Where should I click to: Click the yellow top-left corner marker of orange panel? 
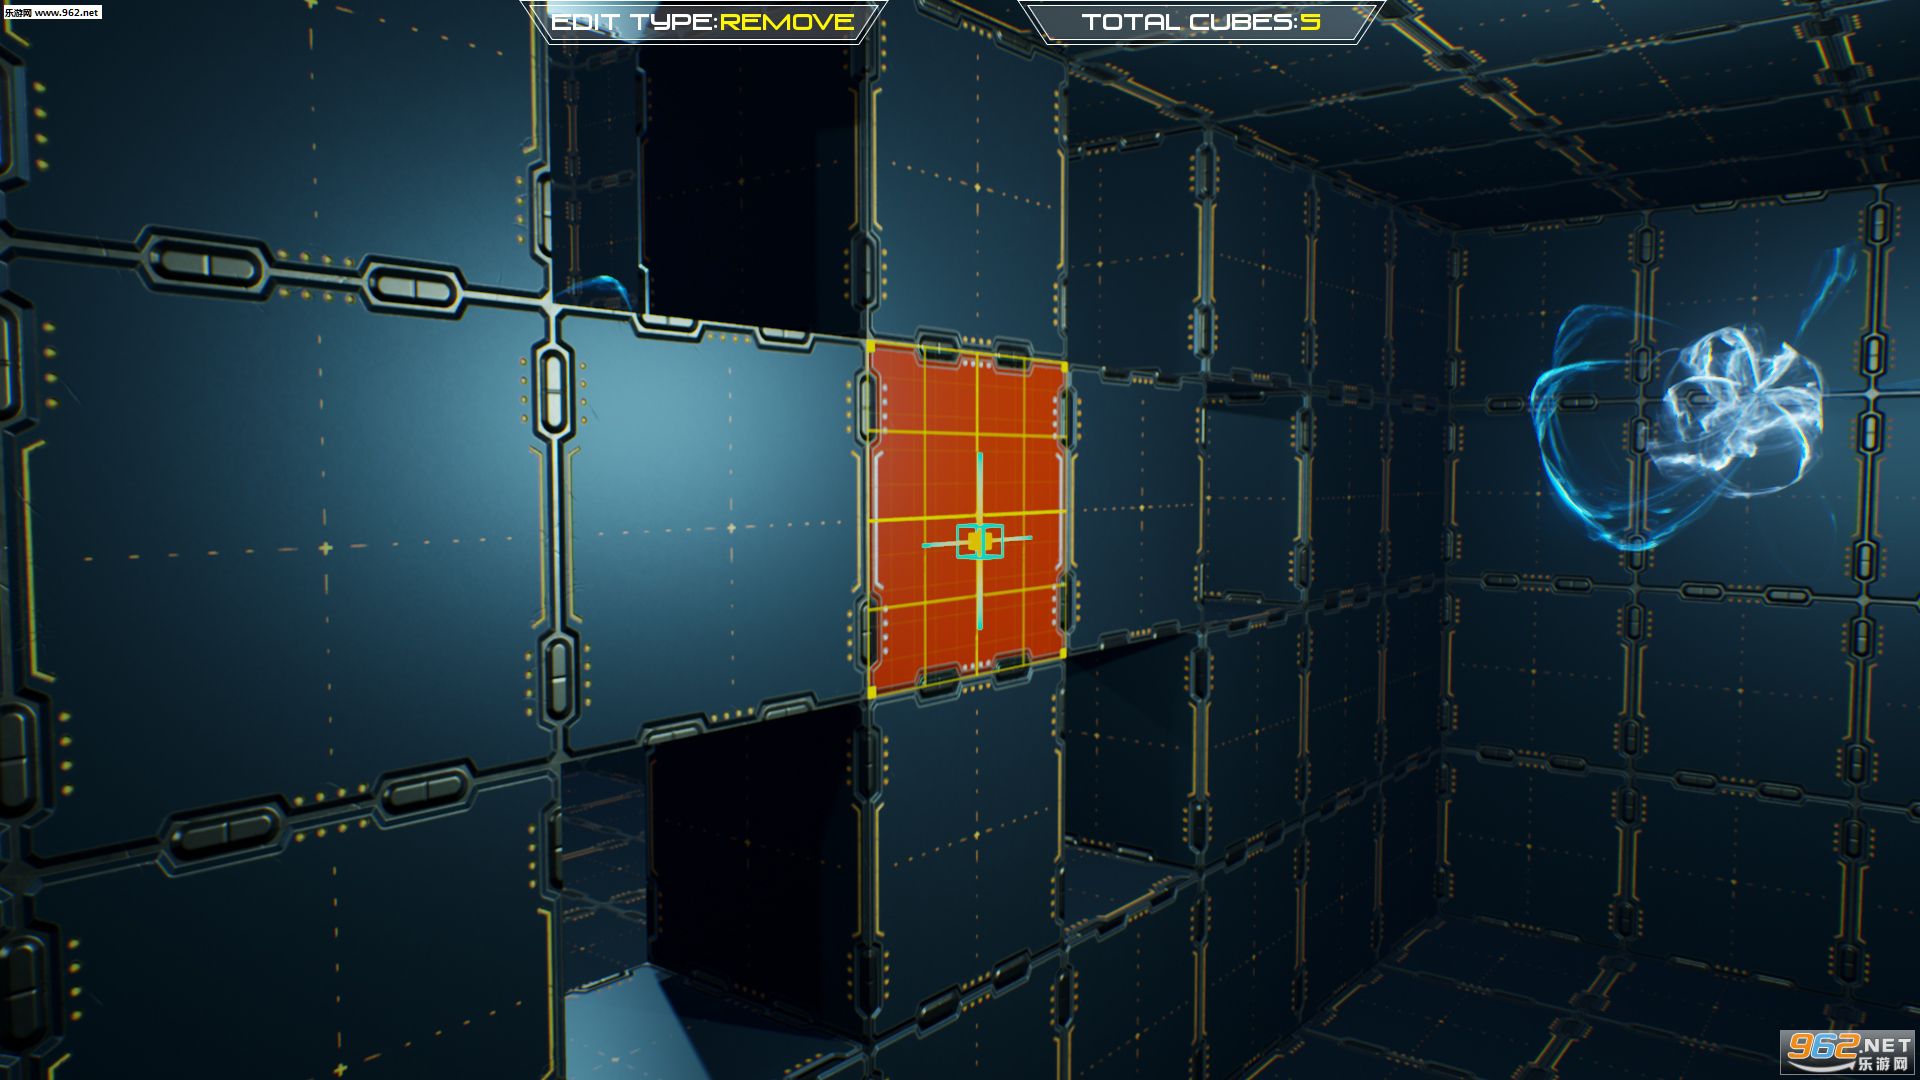coord(870,348)
